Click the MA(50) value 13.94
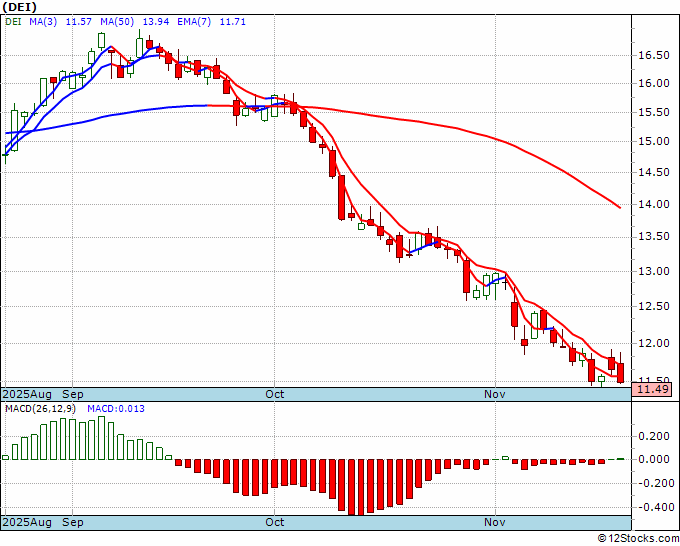 click(x=156, y=22)
